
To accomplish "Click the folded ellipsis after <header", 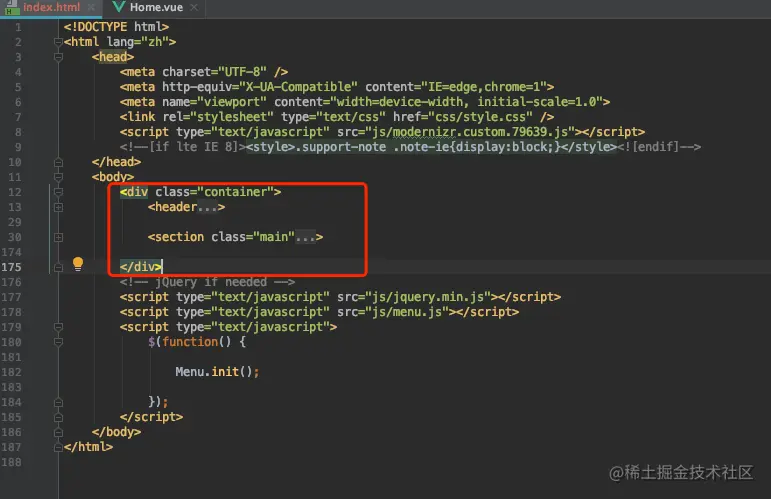I will pyautogui.click(x=207, y=207).
